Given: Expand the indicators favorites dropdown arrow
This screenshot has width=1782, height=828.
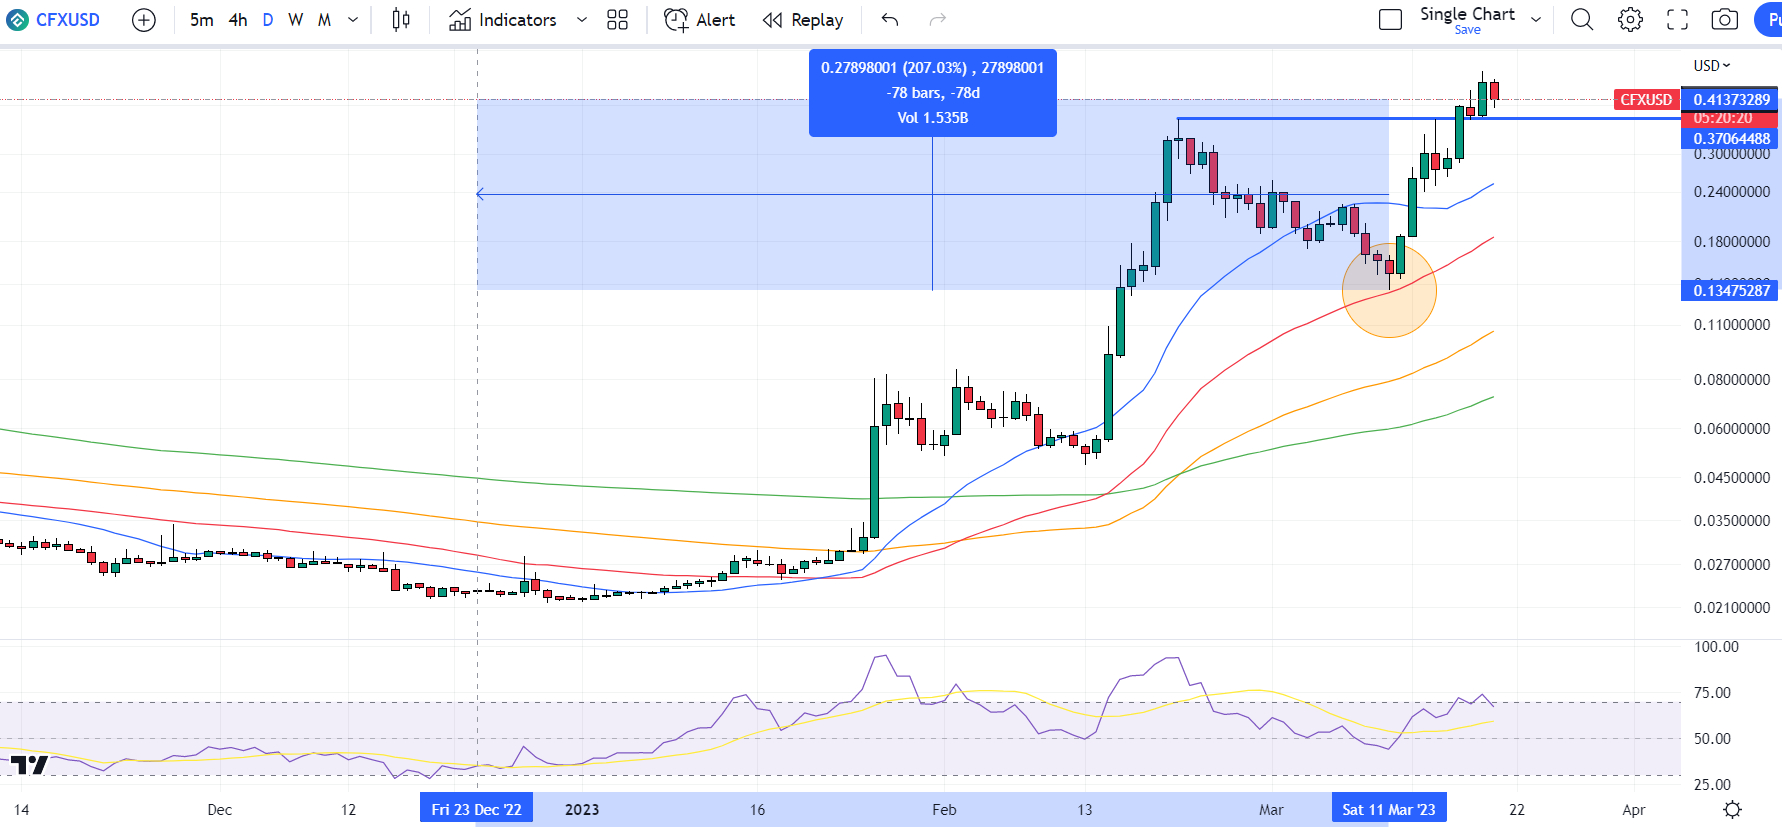Looking at the screenshot, I should click(x=582, y=20).
